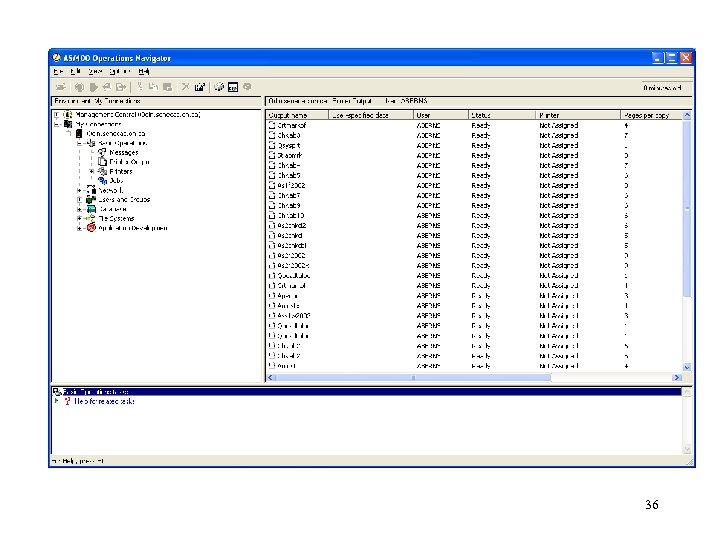The image size is (720, 540).
Task: Open the Jobs node icon
Action: (103, 180)
